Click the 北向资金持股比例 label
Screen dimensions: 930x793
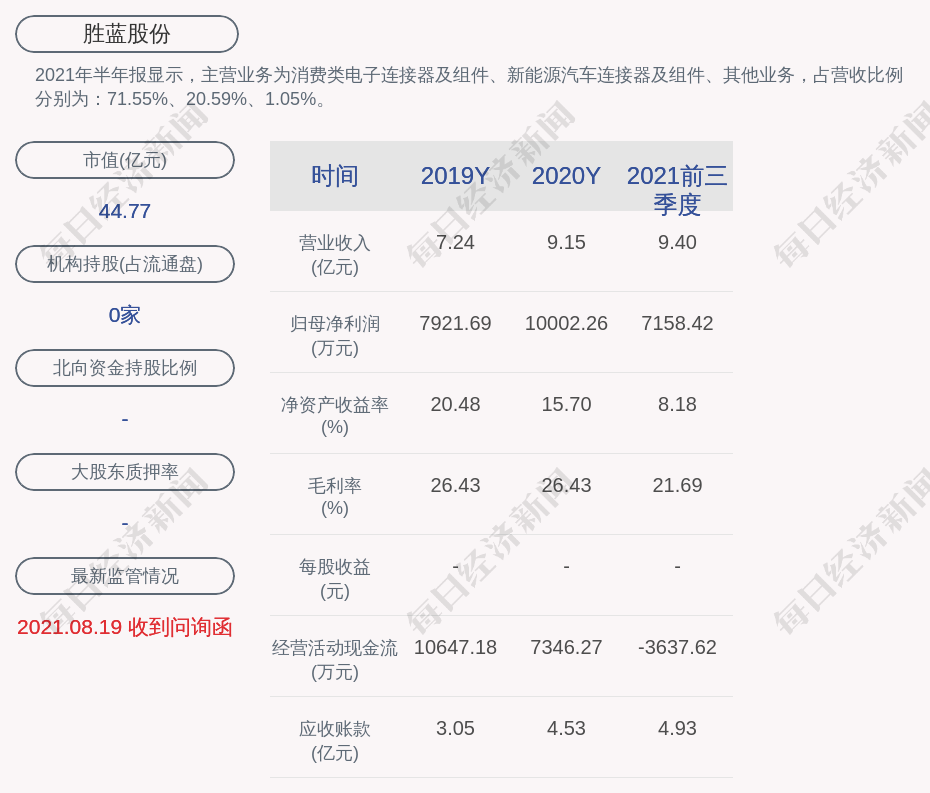[x=125, y=368]
